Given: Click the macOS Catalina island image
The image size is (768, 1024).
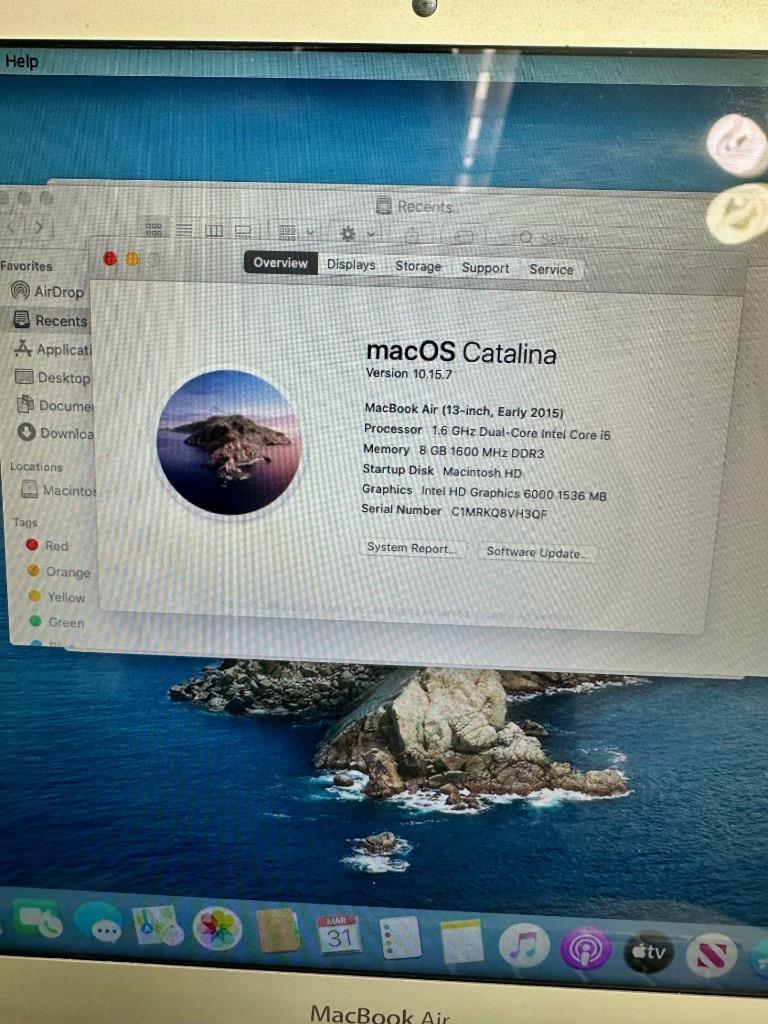Looking at the screenshot, I should click(229, 443).
